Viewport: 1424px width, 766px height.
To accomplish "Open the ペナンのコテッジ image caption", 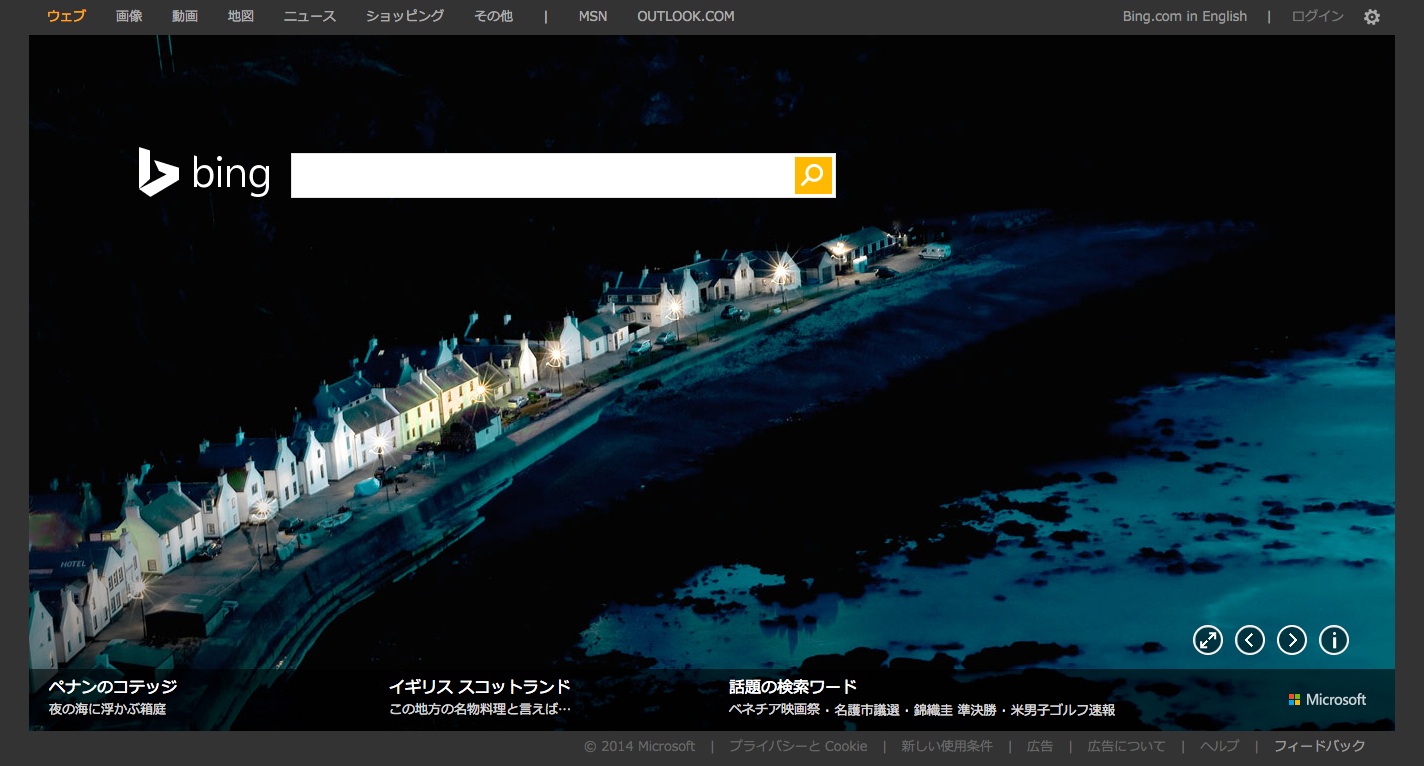I will coord(113,687).
